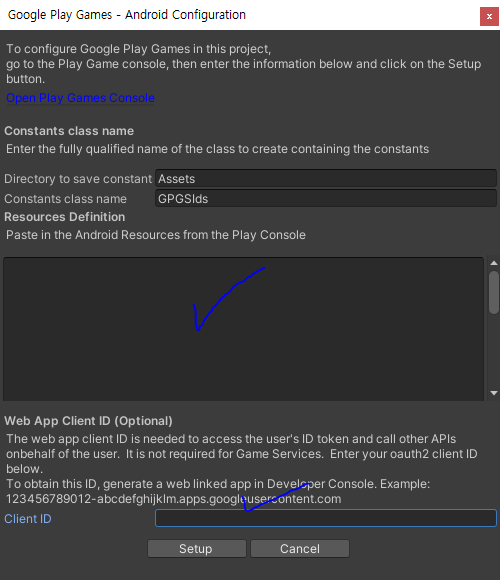The width and height of the screenshot is (500, 580).
Task: Click the scroll down arrow of resources area
Action: [494, 393]
